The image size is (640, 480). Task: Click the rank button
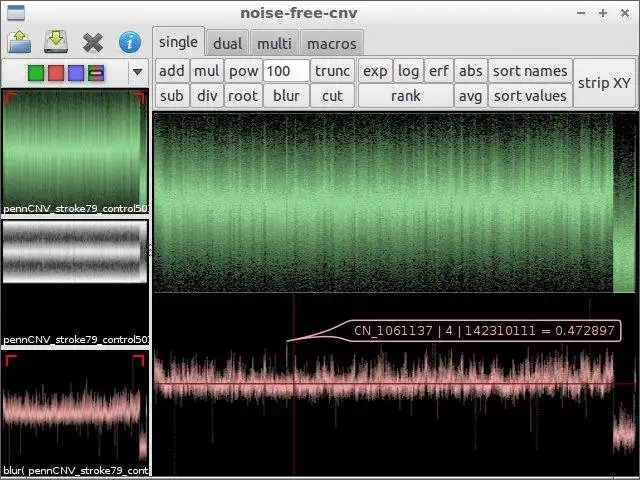point(406,96)
